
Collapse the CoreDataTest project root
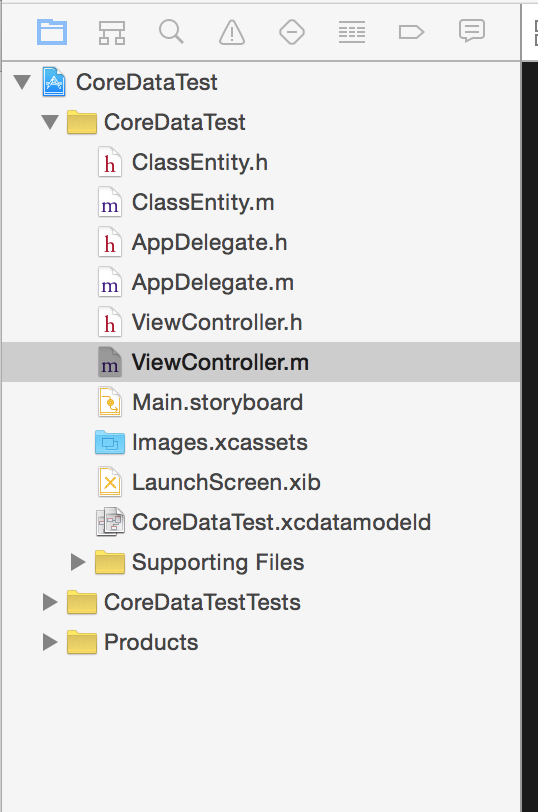coord(22,82)
